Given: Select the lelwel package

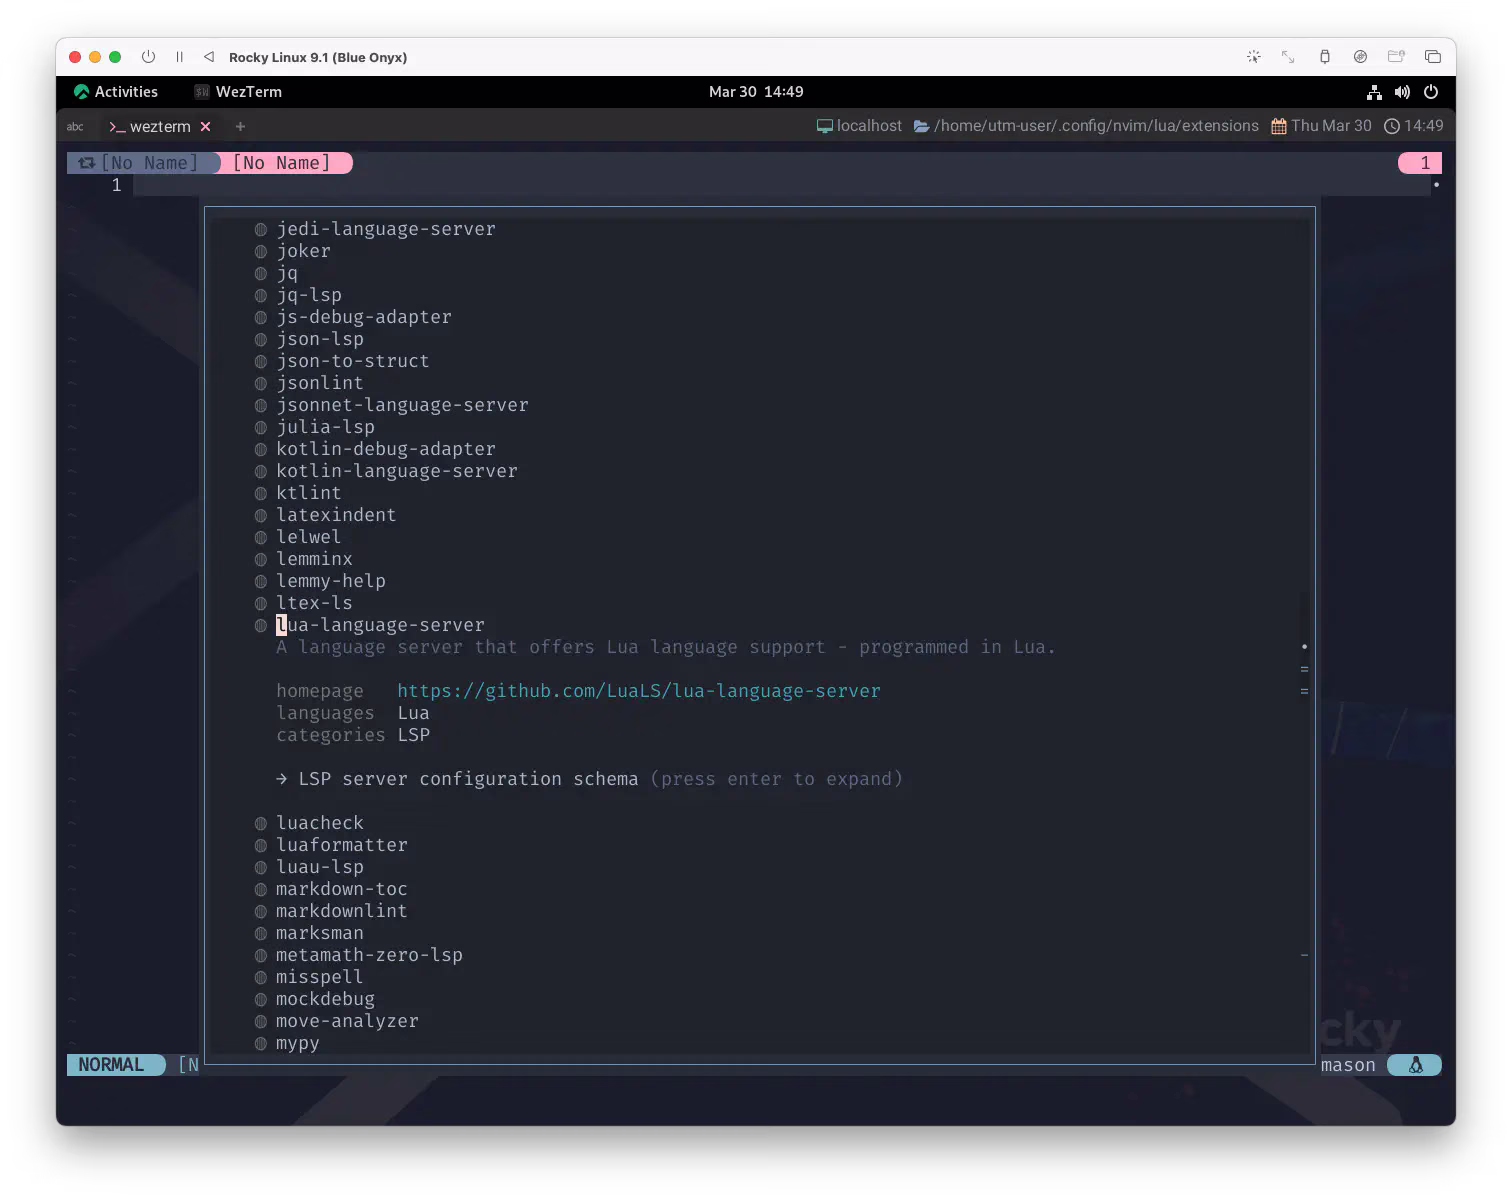Looking at the screenshot, I should tap(308, 537).
